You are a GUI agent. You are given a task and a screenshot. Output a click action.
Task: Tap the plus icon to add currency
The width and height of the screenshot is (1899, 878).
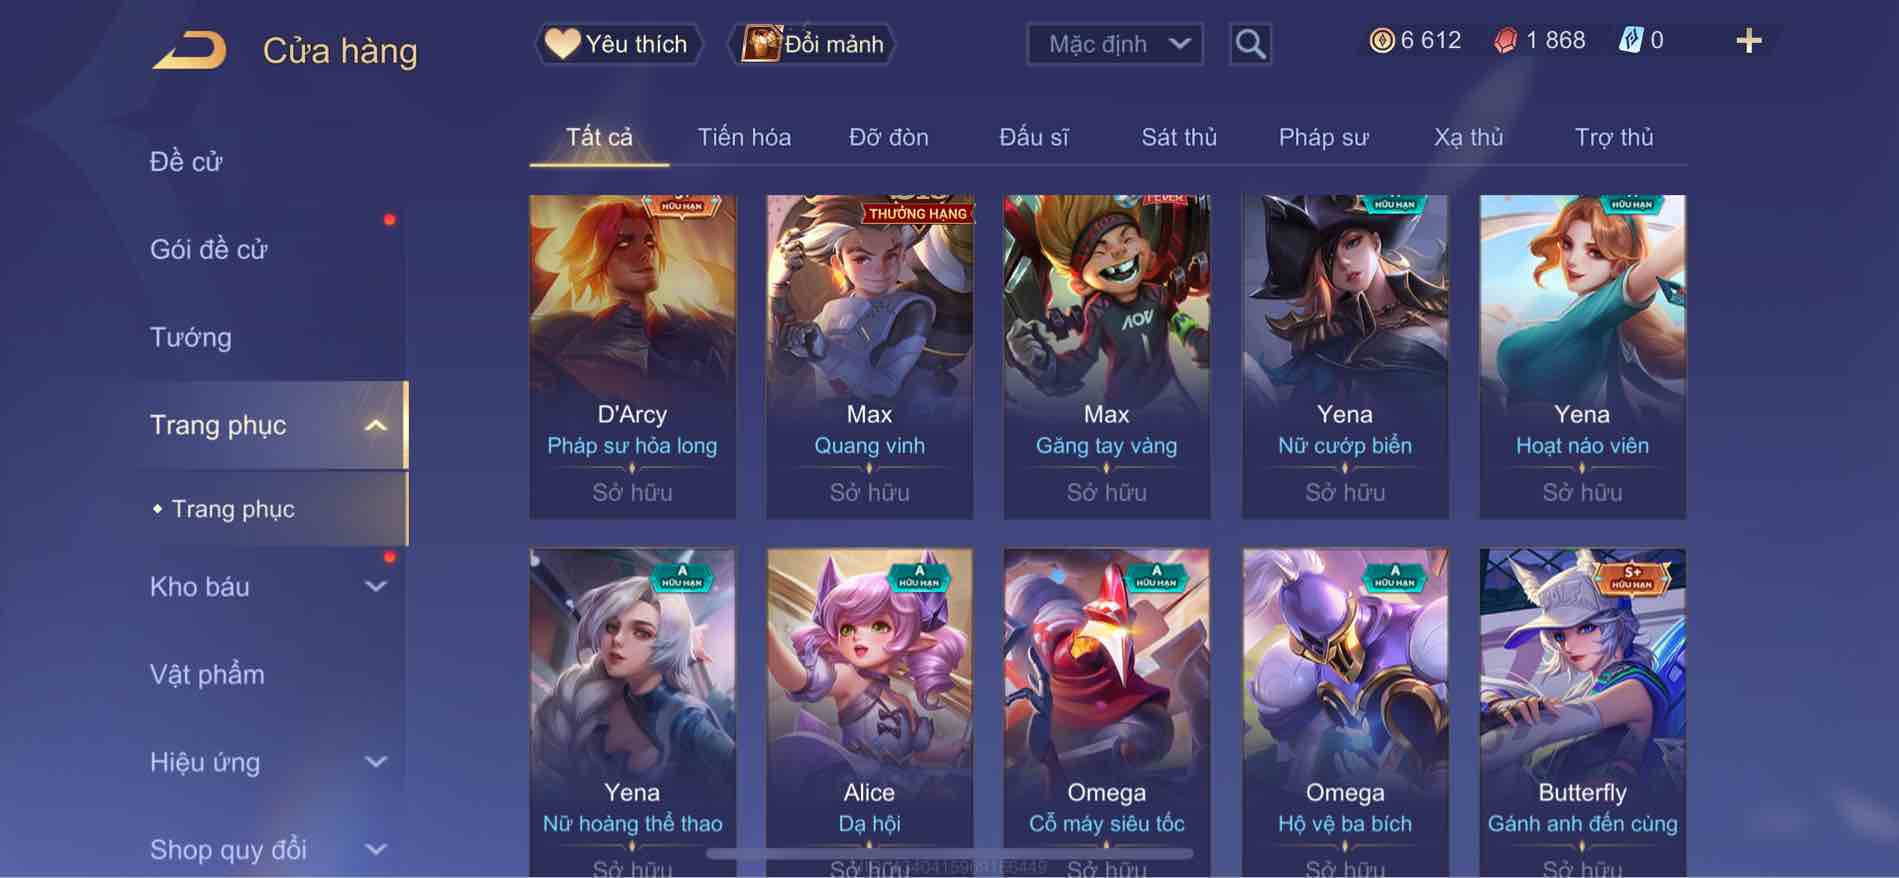pyautogui.click(x=1748, y=41)
